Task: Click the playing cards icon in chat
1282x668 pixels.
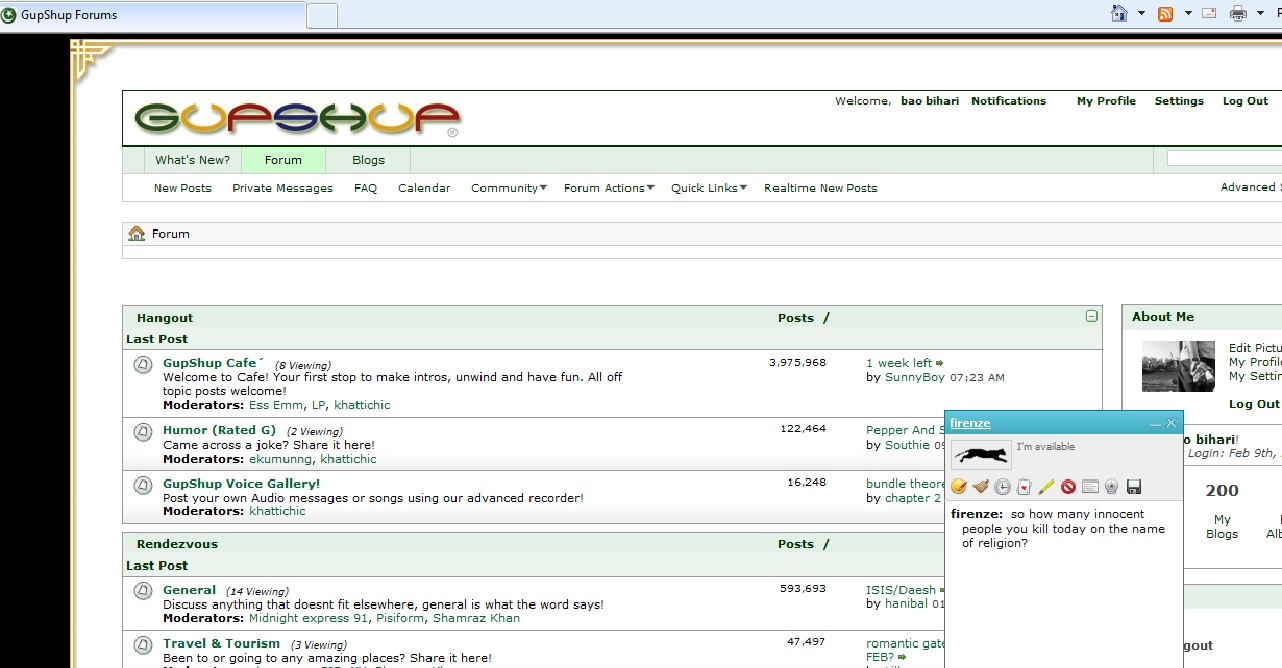Action: pos(1024,487)
